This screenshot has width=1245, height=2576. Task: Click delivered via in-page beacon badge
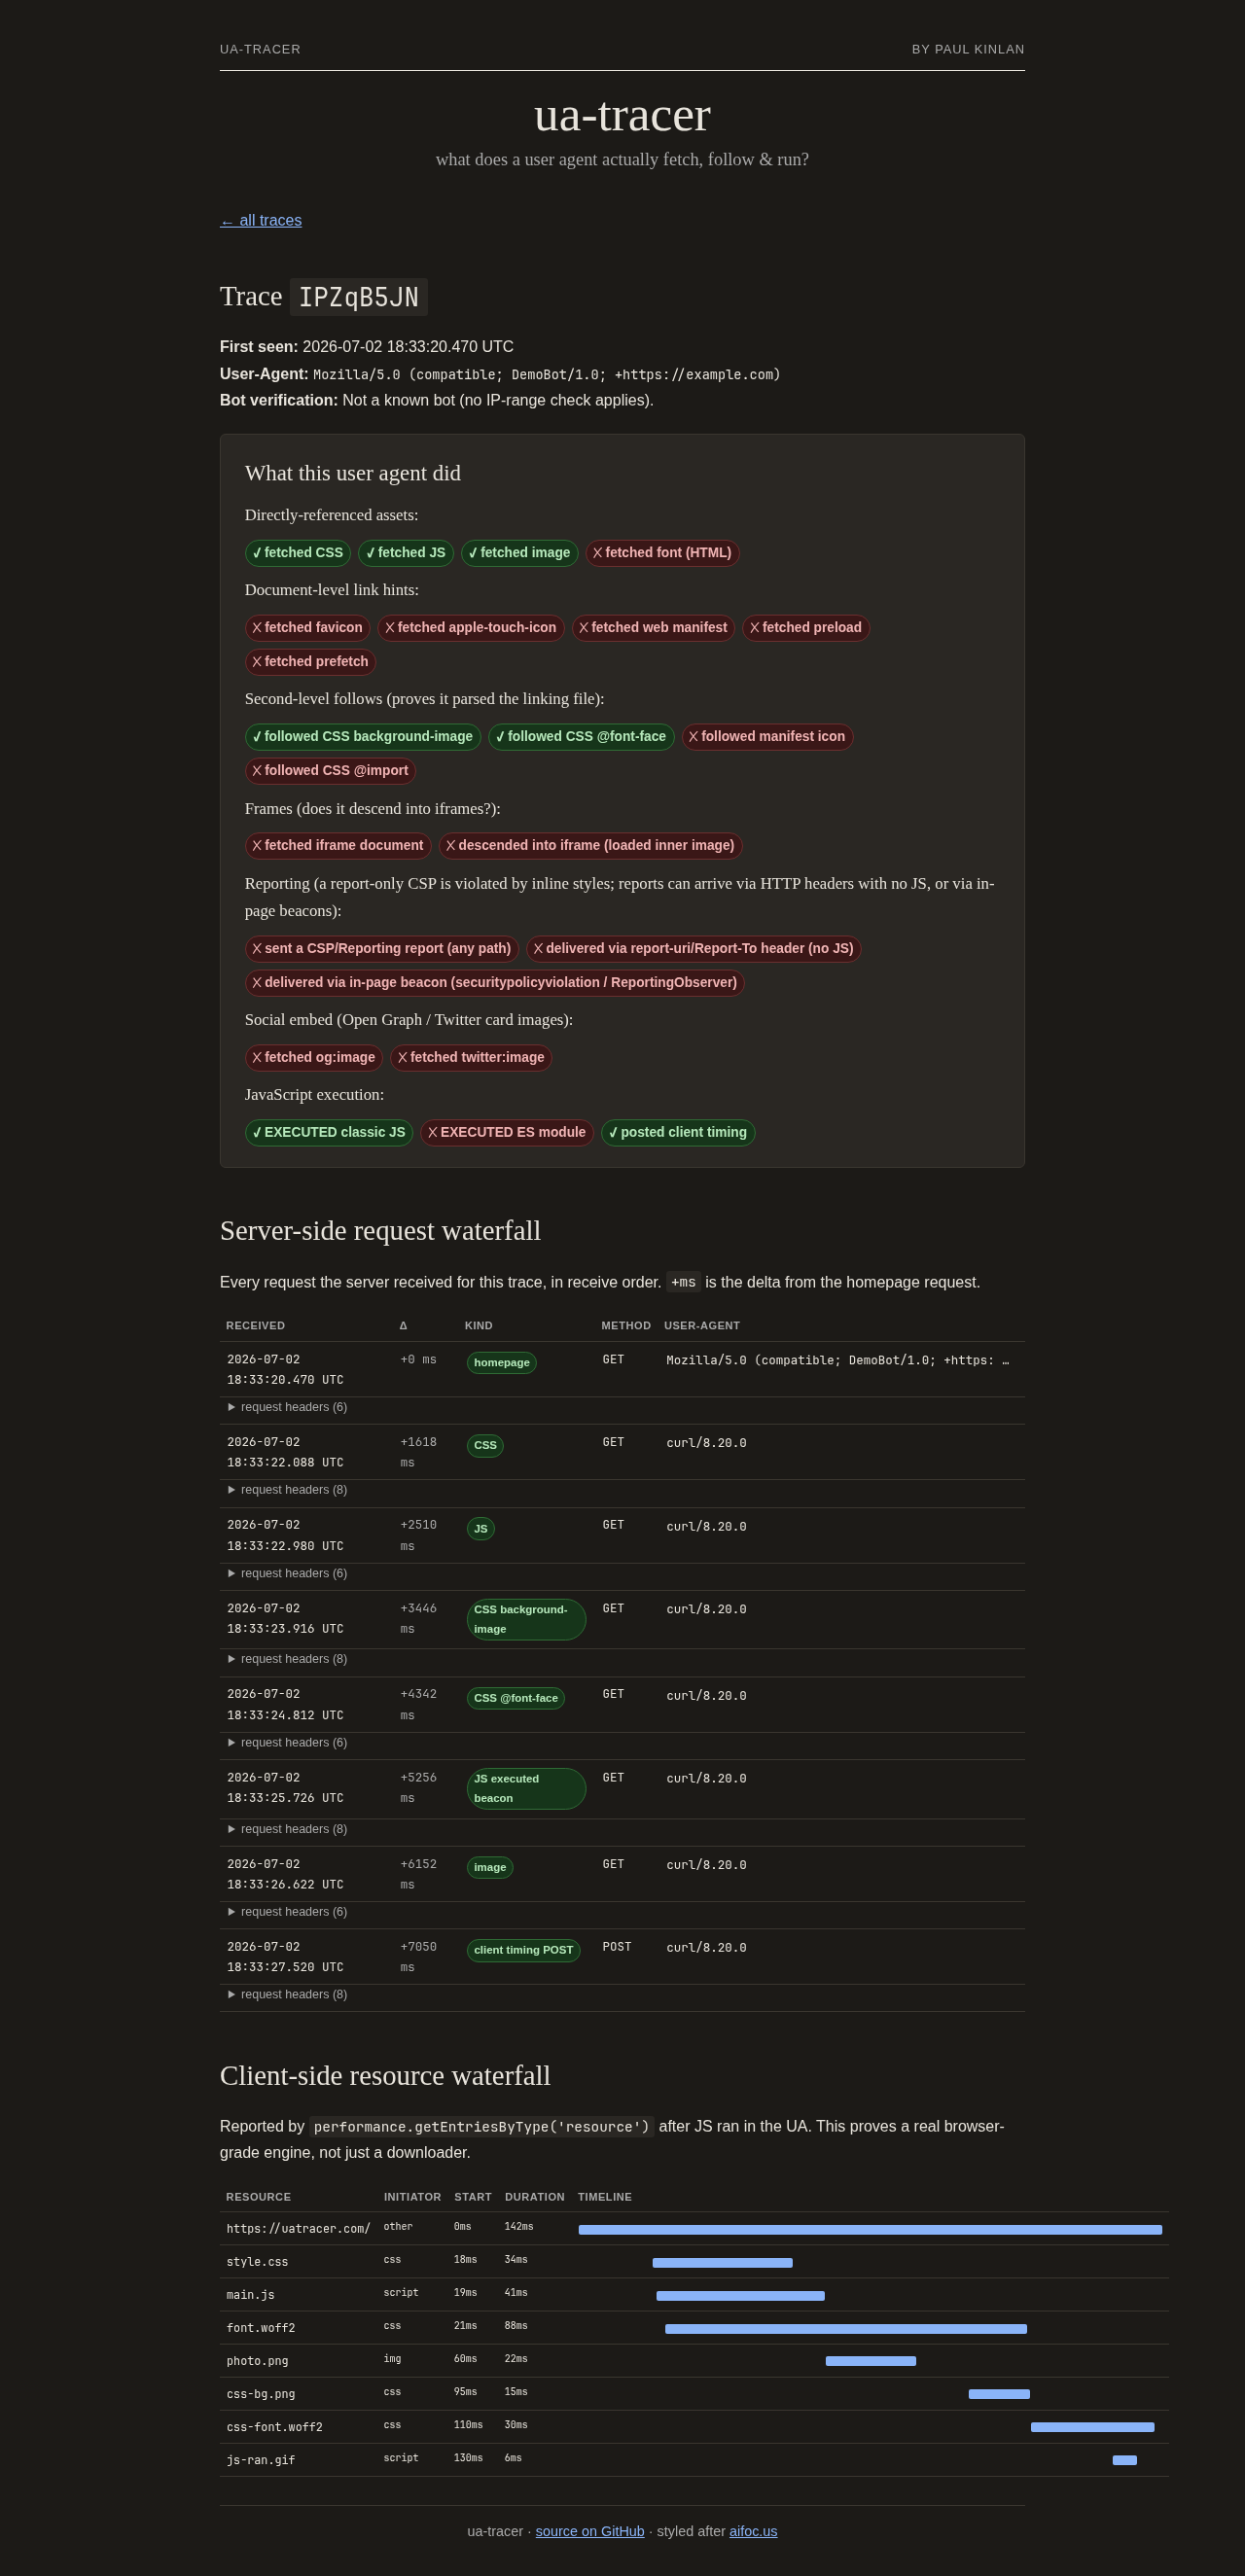coord(495,983)
